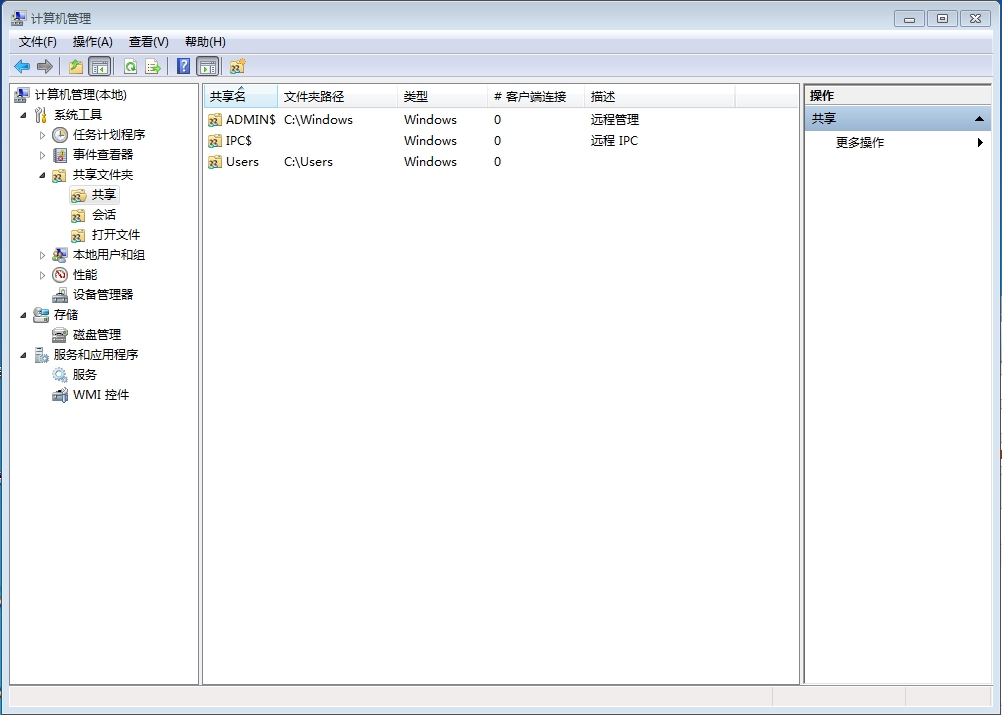The image size is (1002, 715).
Task: Open the 帮助(H) menu
Action: [x=205, y=42]
